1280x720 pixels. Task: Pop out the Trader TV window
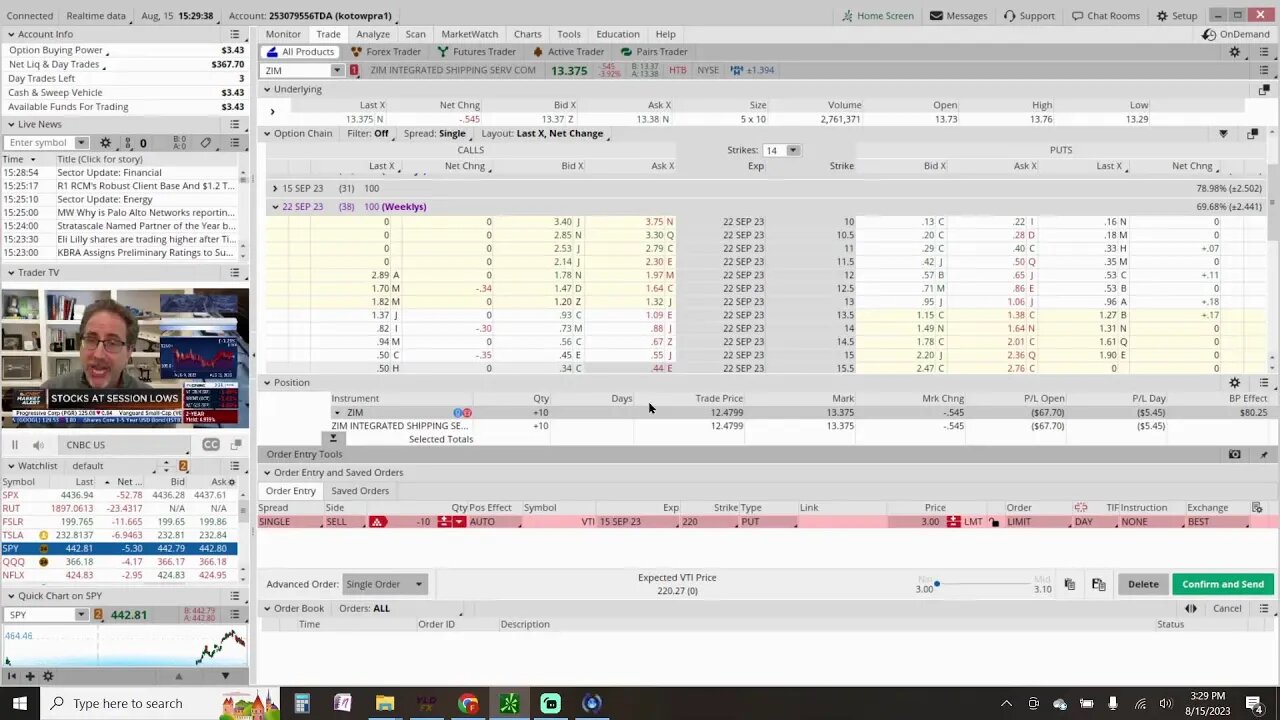(236, 445)
